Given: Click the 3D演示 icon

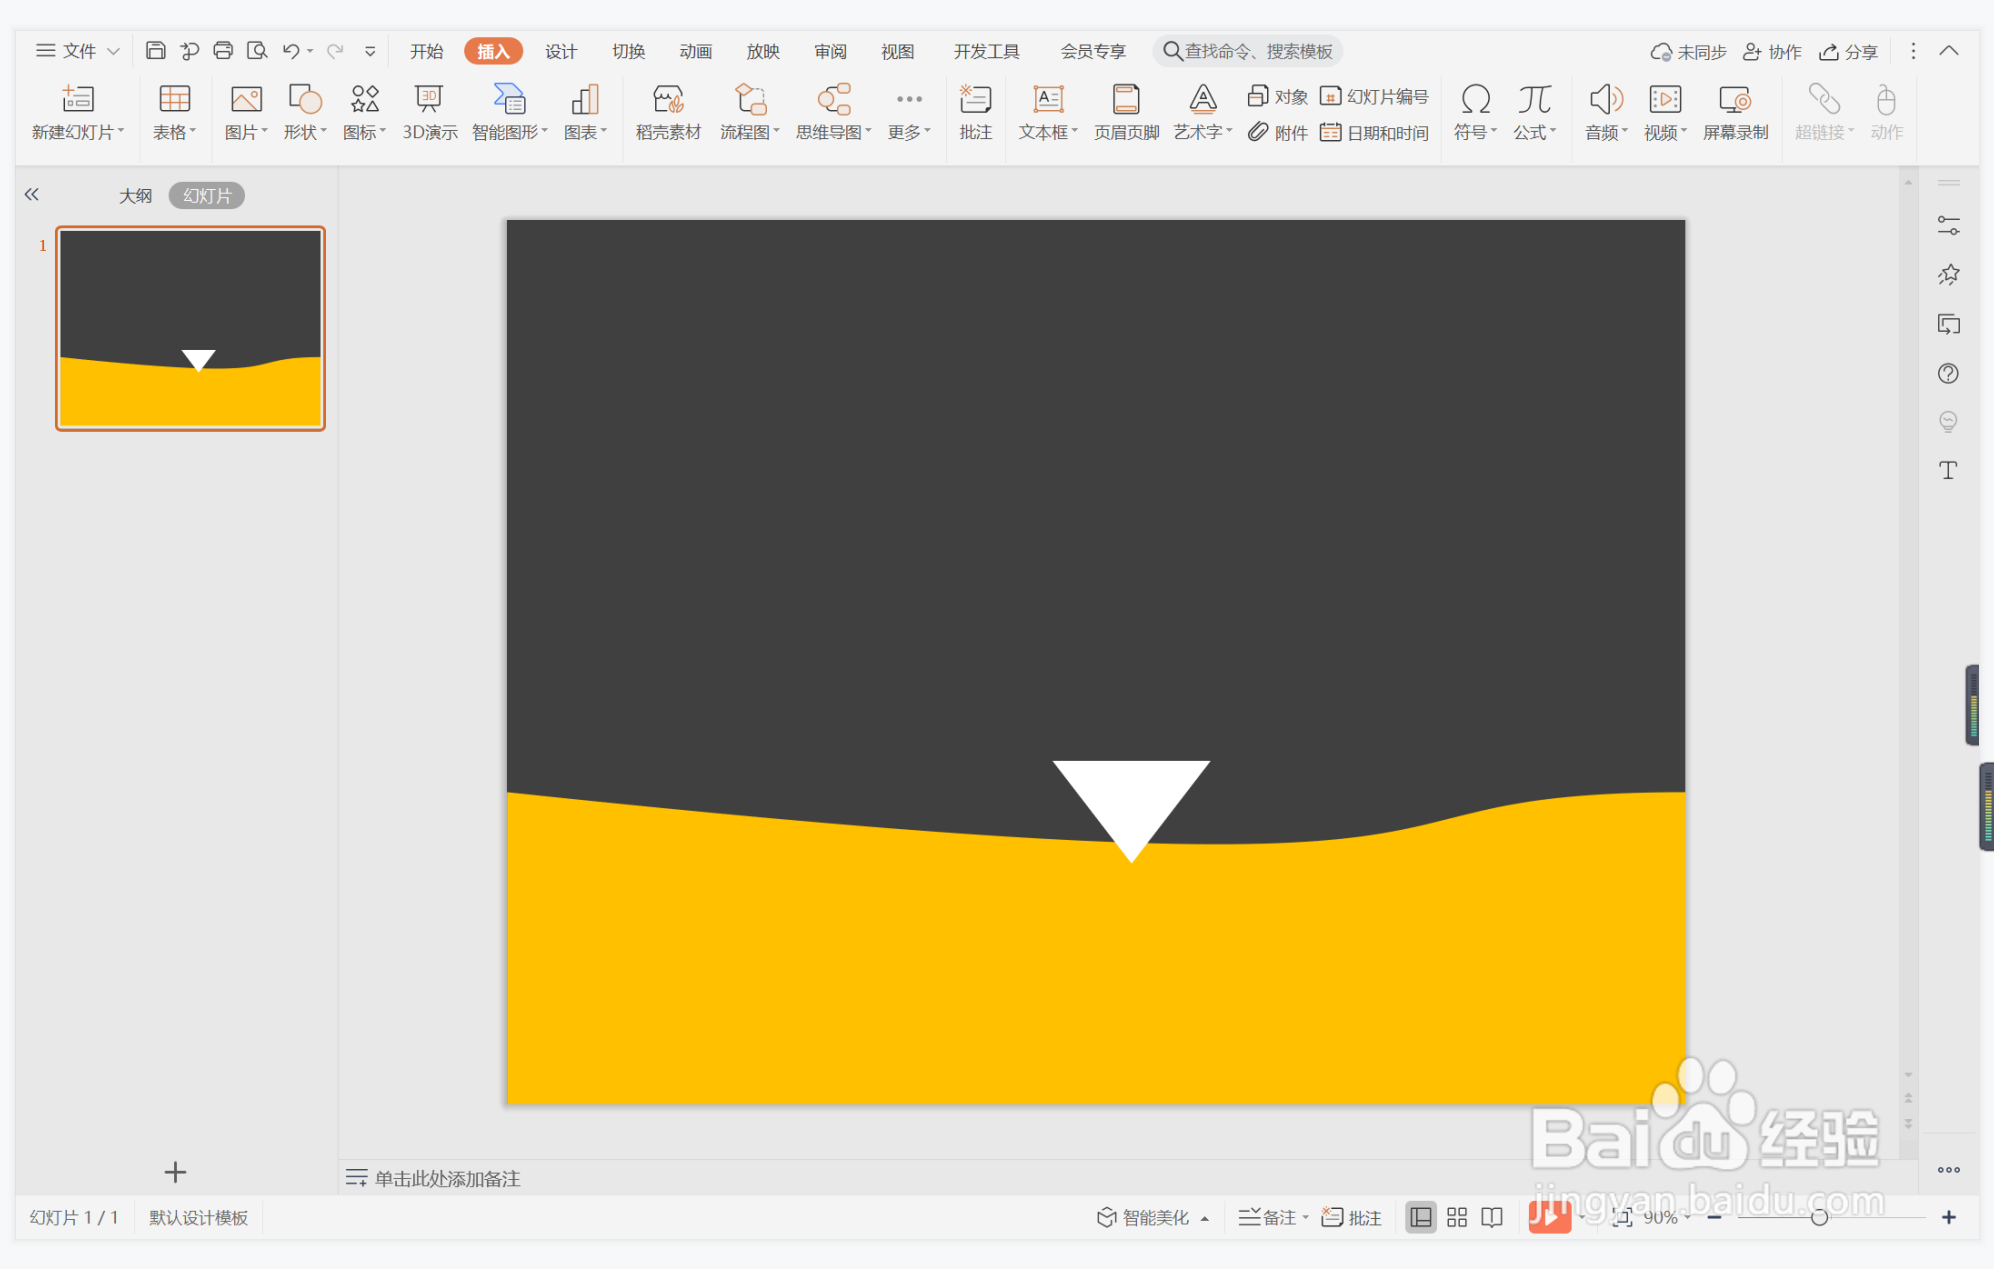Looking at the screenshot, I should [429, 110].
